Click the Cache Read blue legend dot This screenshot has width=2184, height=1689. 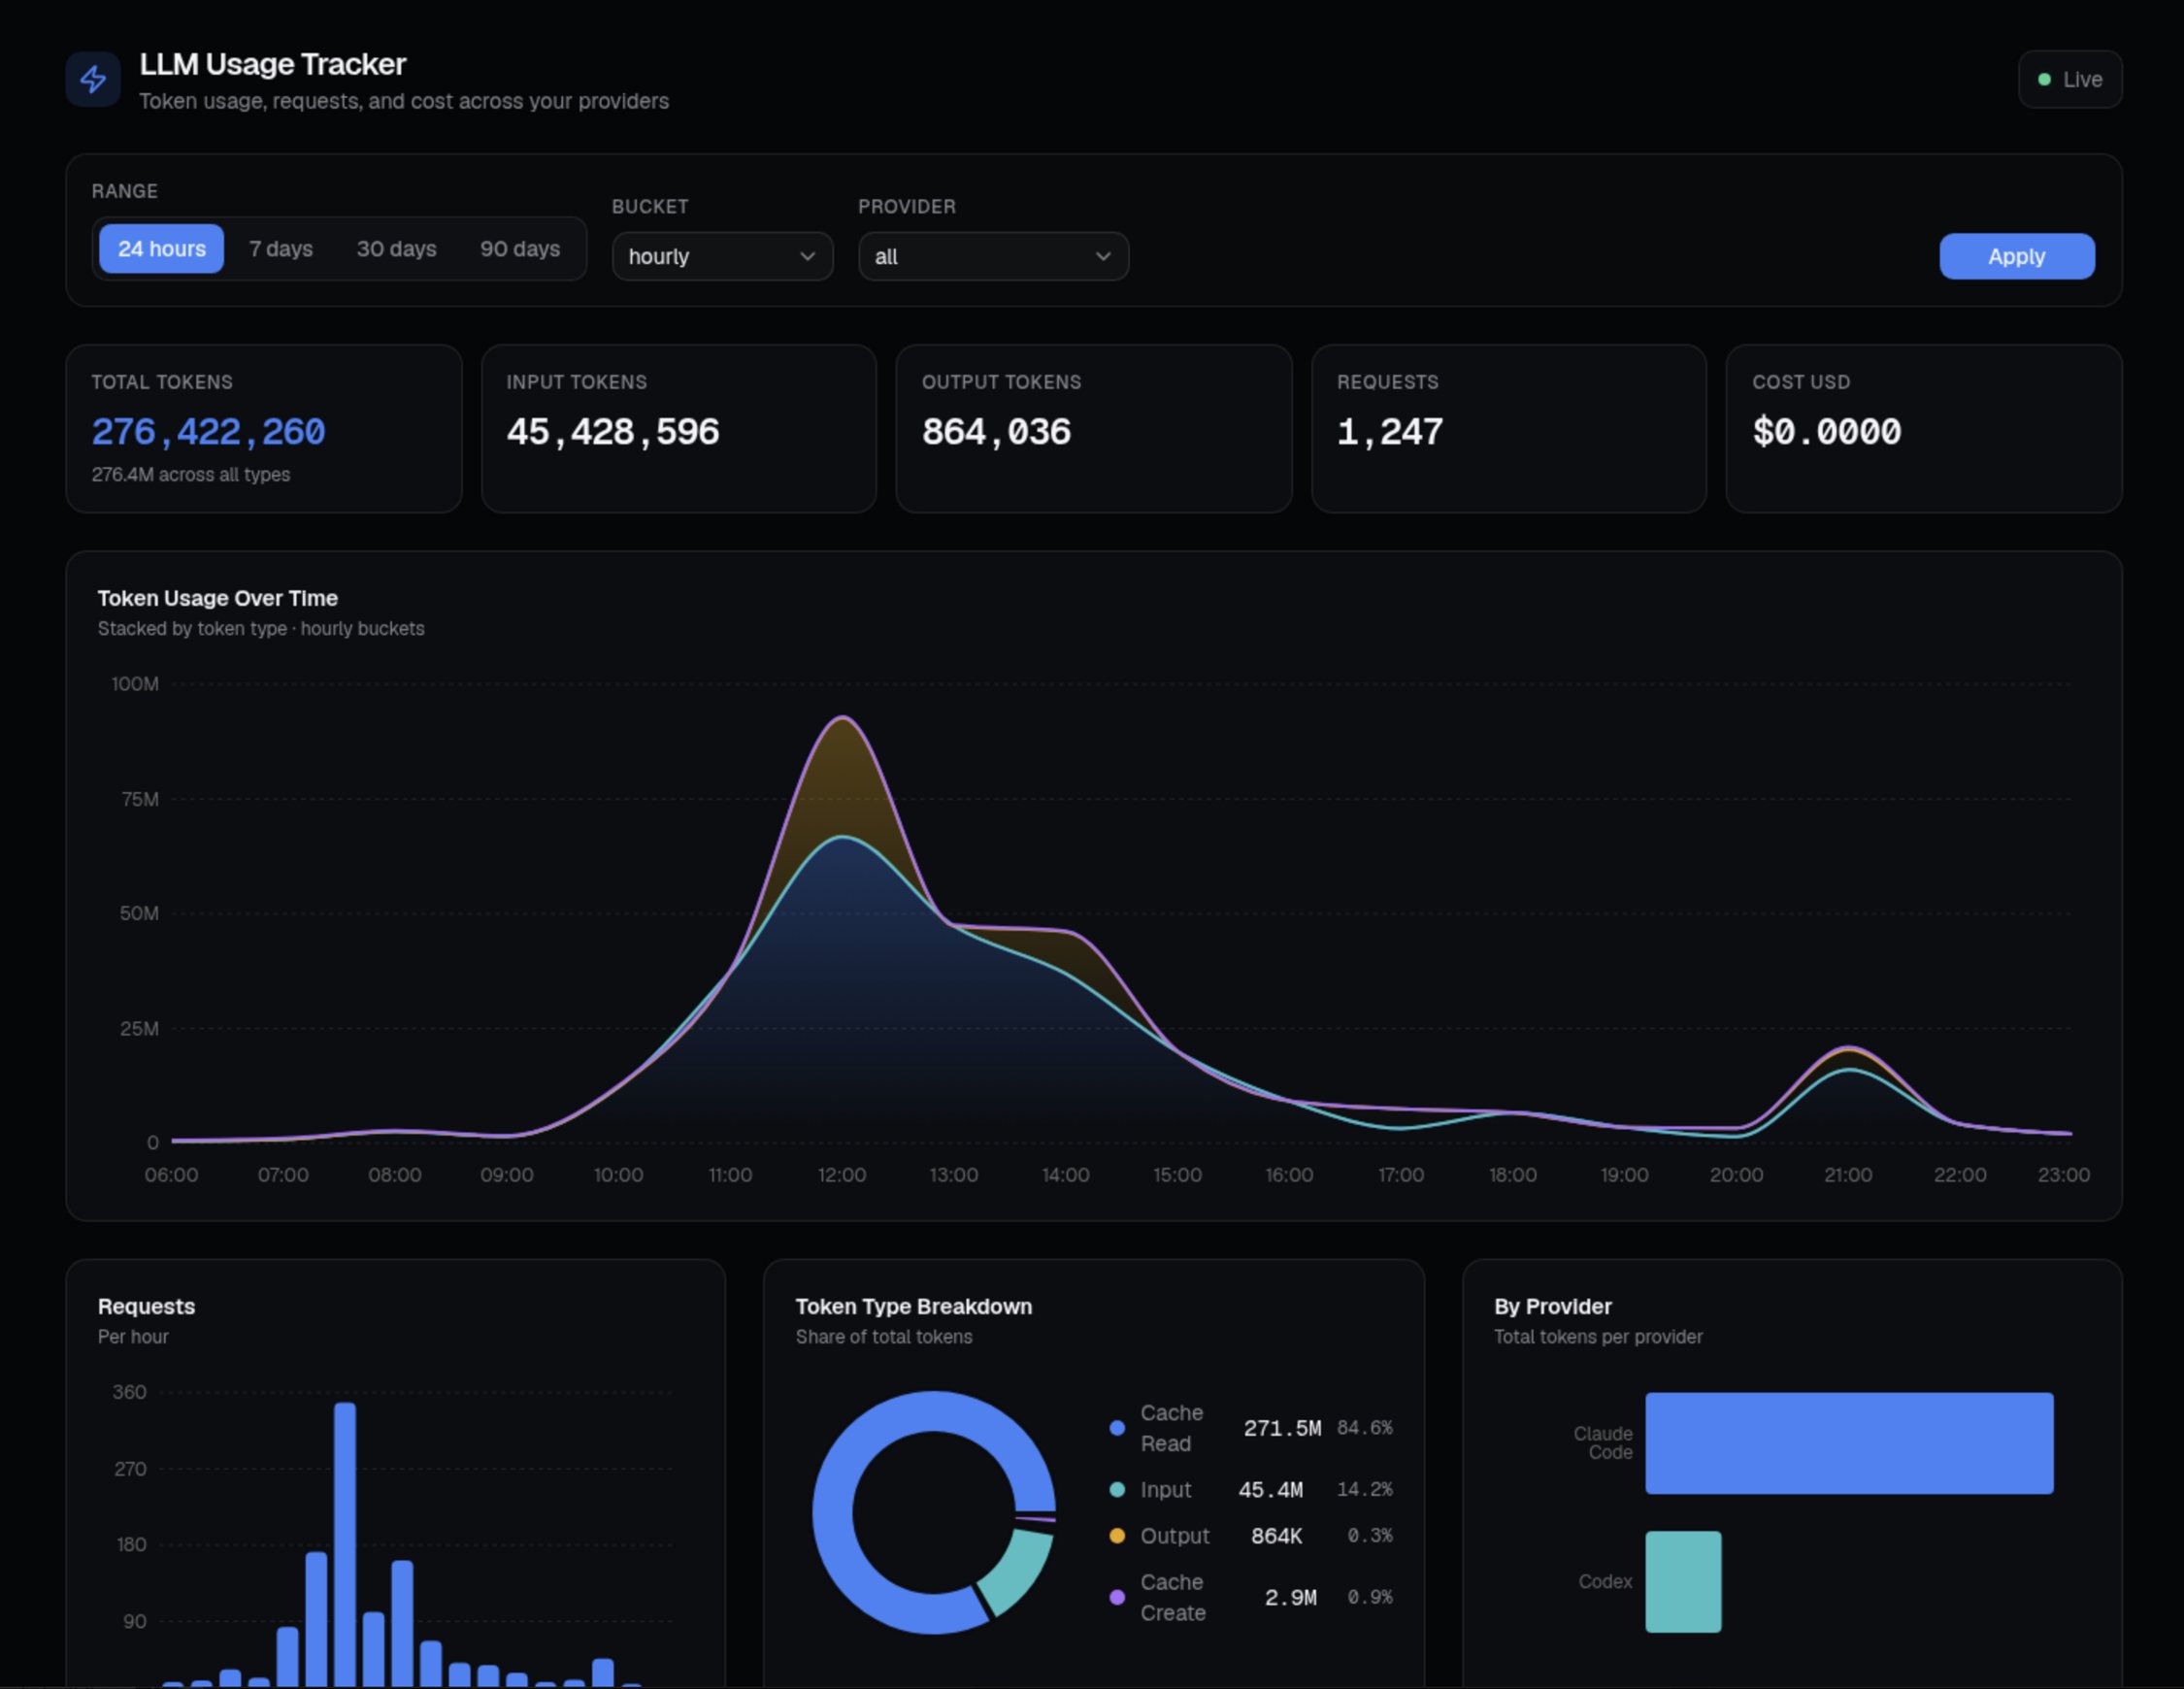tap(1117, 1428)
